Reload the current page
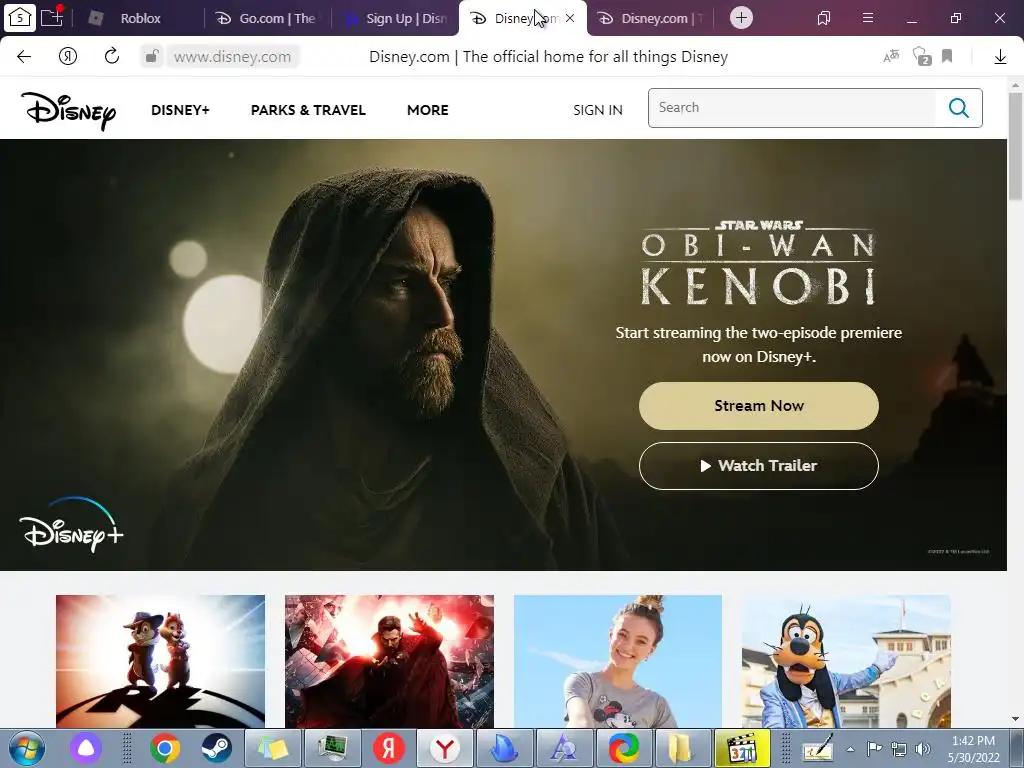The width and height of the screenshot is (1024, 768). [112, 56]
